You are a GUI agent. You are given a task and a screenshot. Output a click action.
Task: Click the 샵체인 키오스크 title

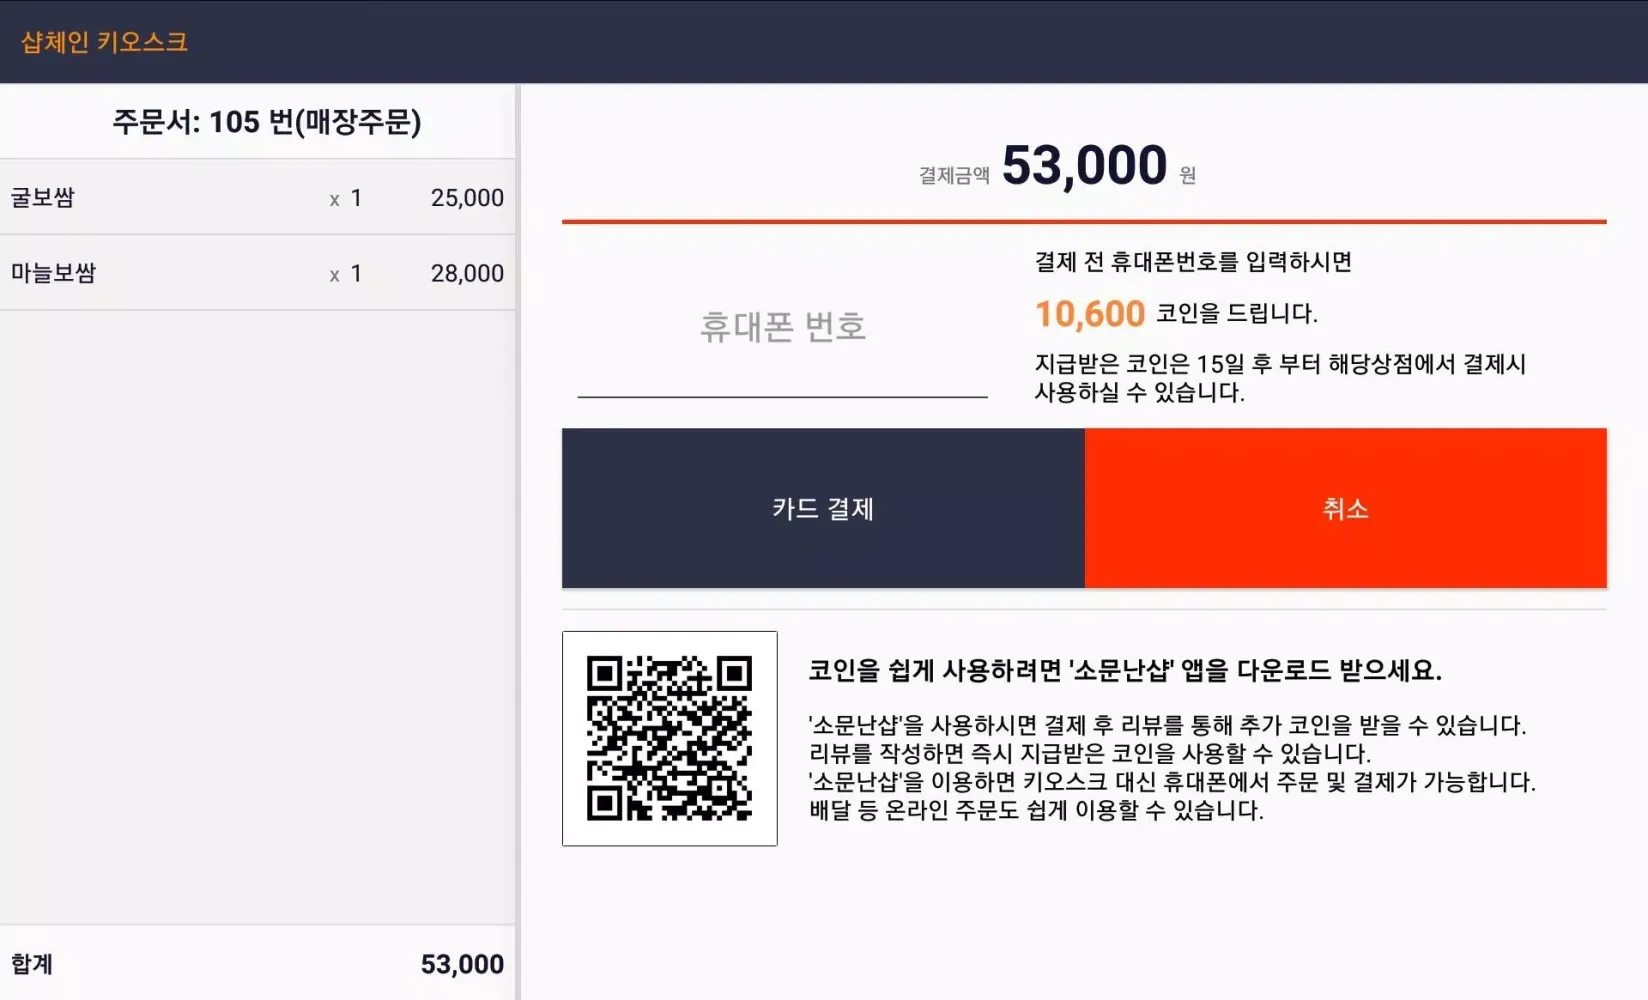(104, 42)
